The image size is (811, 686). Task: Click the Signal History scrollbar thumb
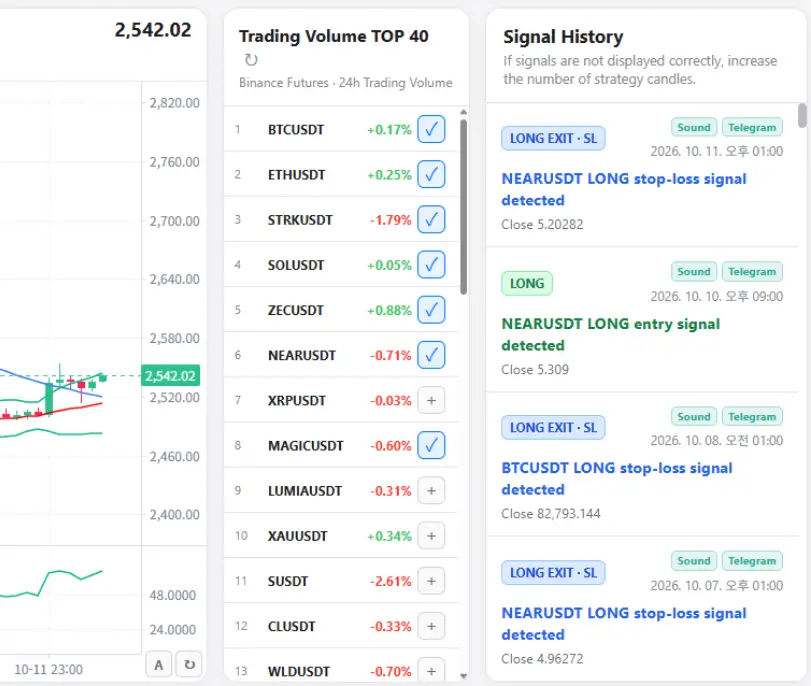[x=802, y=115]
